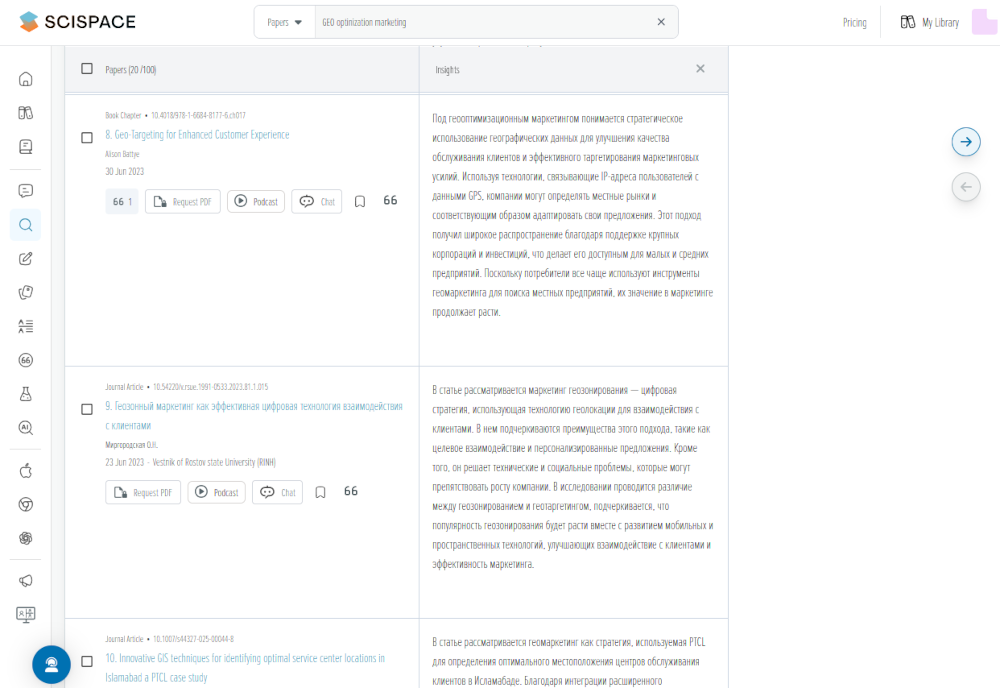Viewport: 1000px width, 688px height.
Task: Click DOI 10.1007/s44327-025-00044-8
Action: pyautogui.click(x=193, y=639)
